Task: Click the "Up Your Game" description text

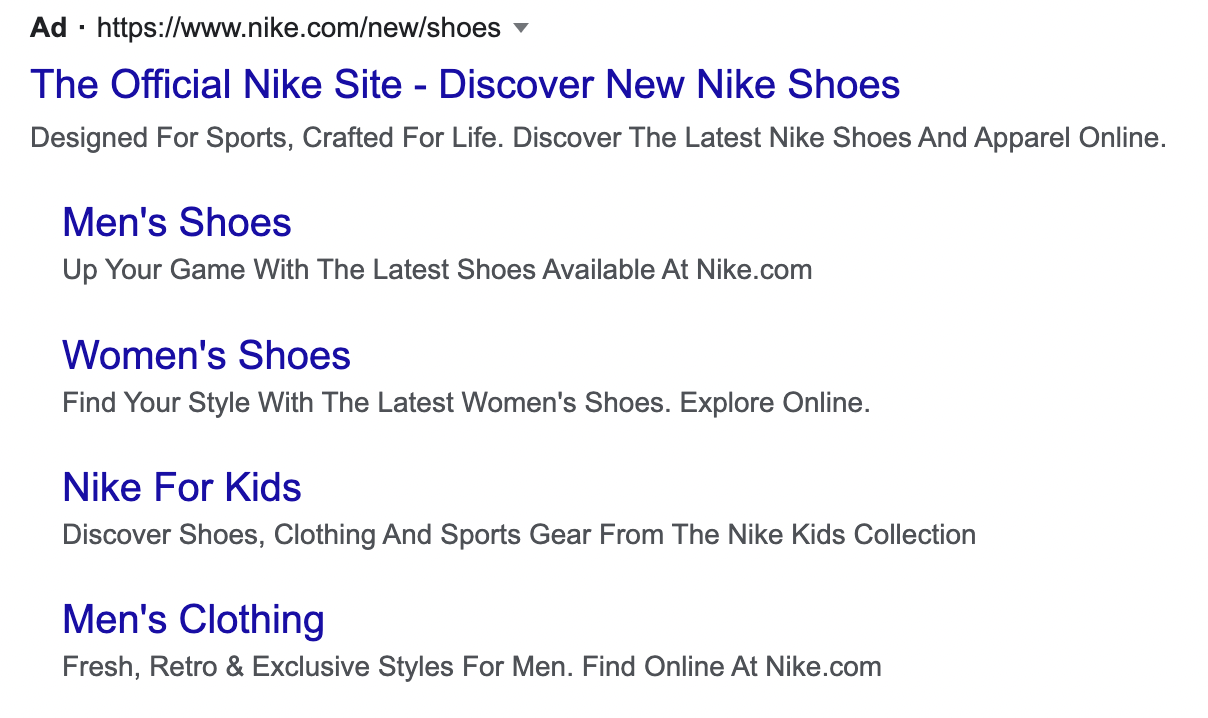Action: tap(155, 269)
